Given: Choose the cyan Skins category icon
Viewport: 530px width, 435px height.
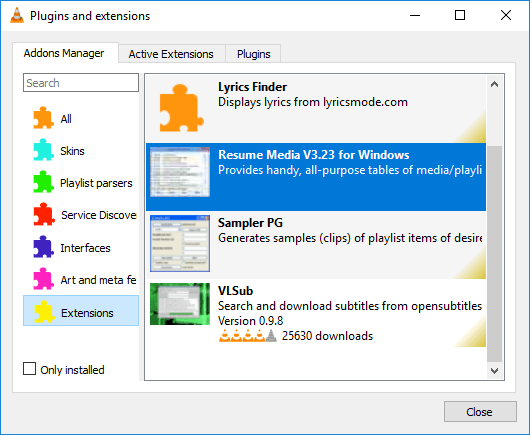Looking at the screenshot, I should 43,150.
